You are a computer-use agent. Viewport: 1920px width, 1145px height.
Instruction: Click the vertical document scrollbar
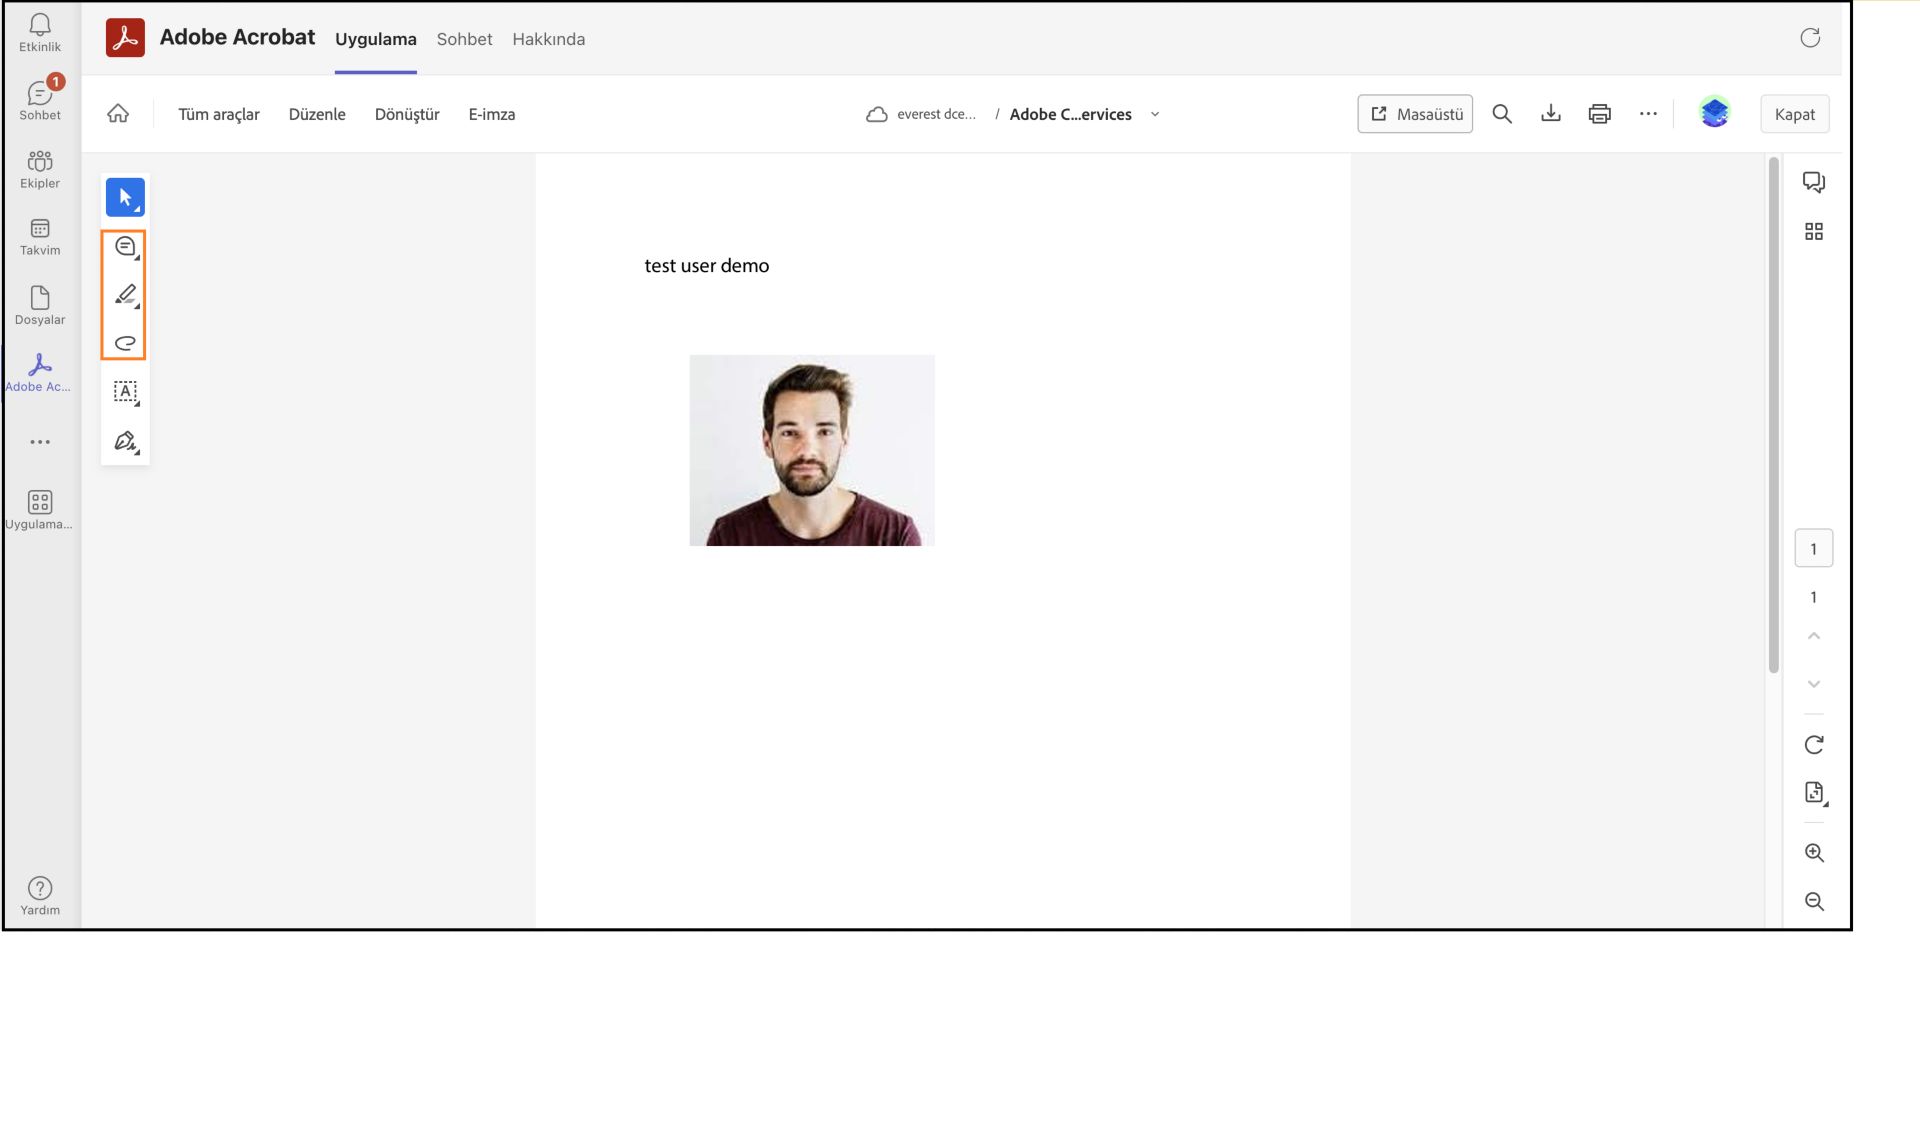tap(1774, 416)
